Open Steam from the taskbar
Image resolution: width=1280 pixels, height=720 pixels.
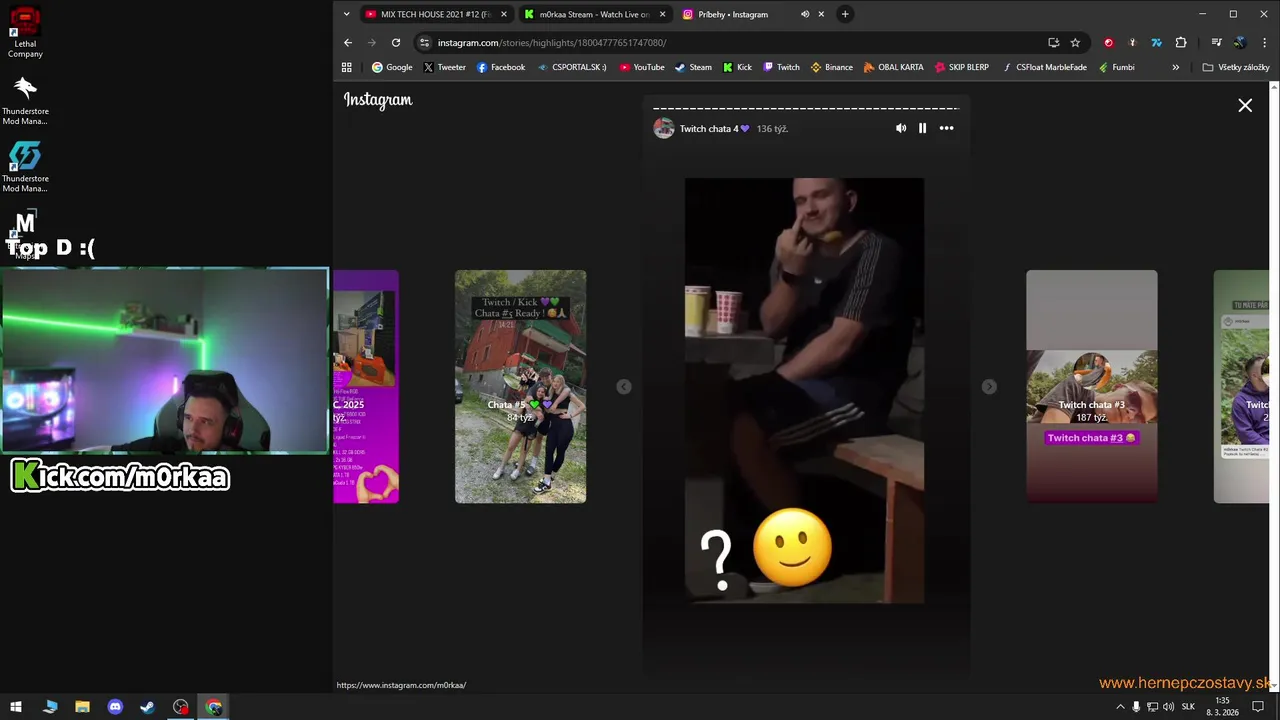point(147,707)
